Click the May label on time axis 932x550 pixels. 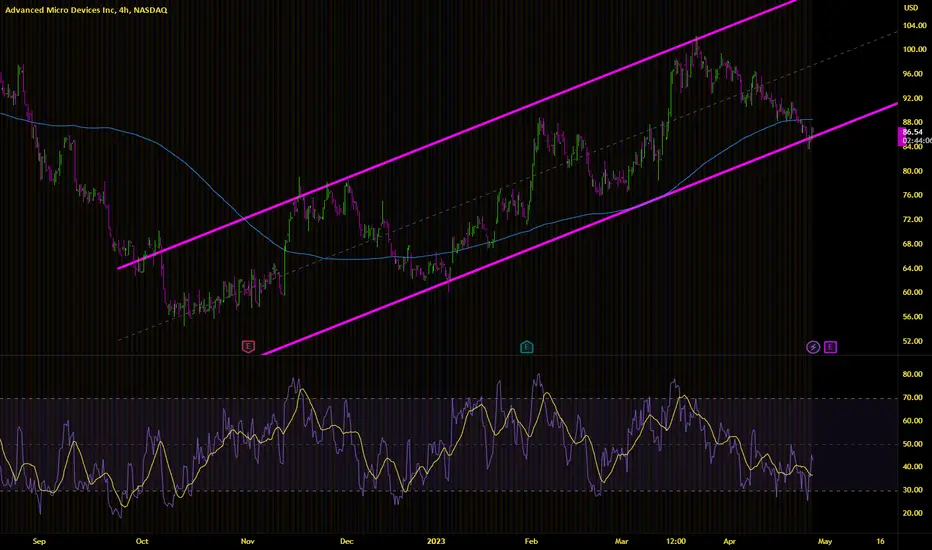click(825, 541)
